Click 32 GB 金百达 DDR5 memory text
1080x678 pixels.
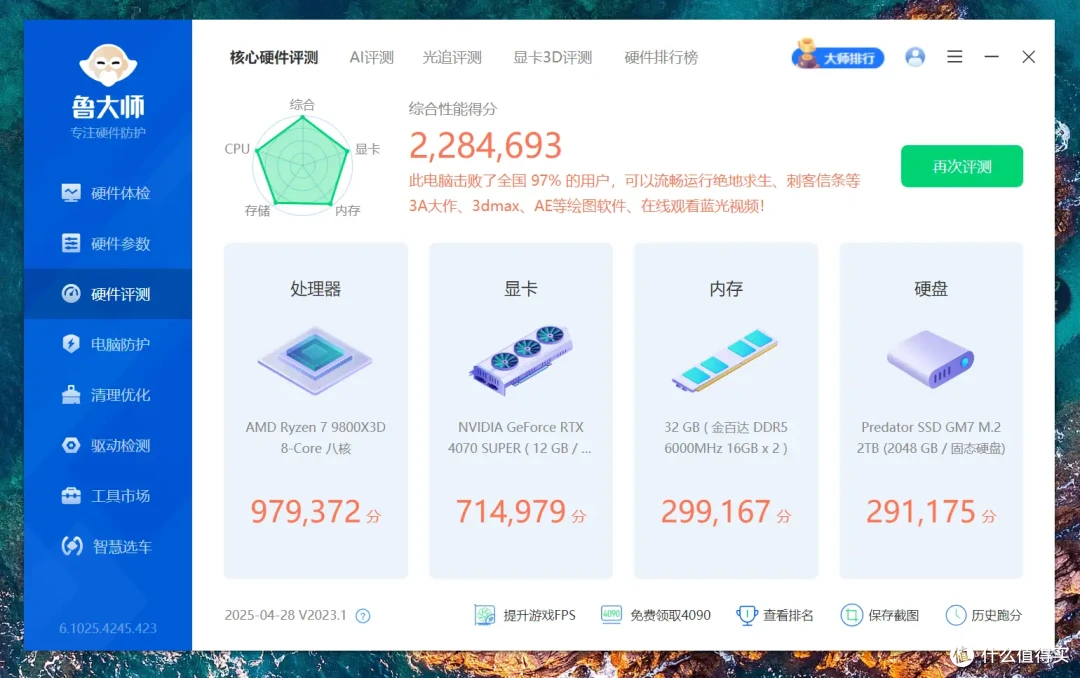click(725, 438)
